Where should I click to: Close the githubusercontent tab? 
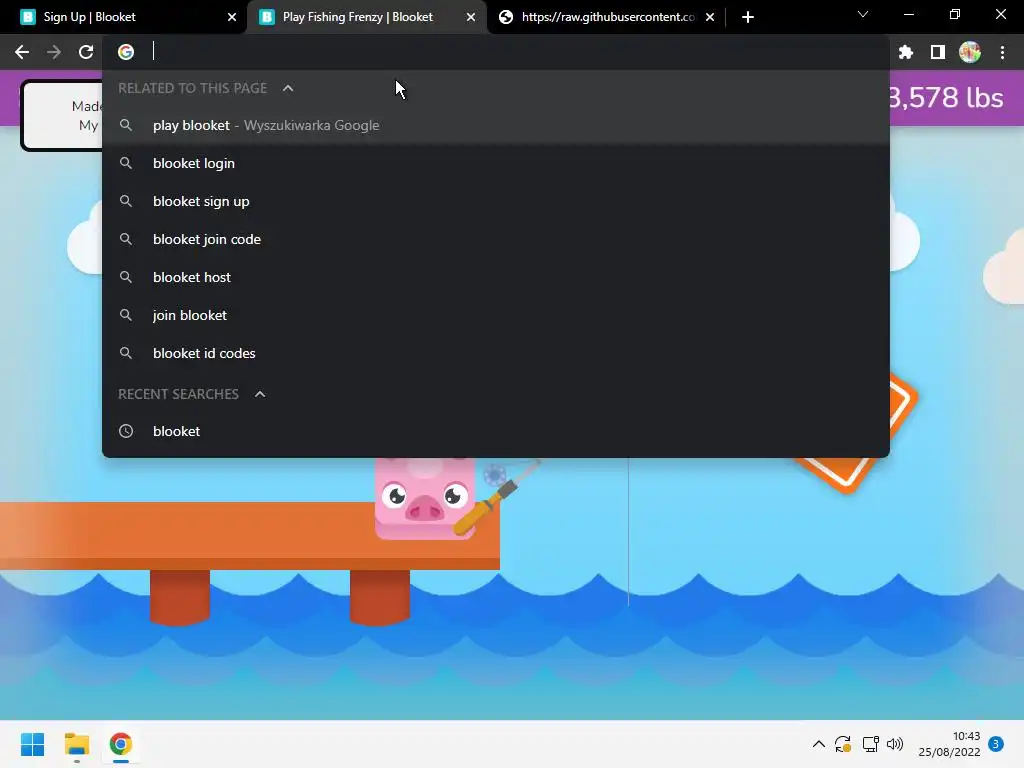(710, 17)
